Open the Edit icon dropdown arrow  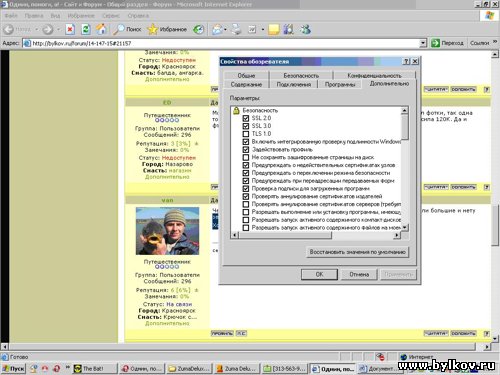[263, 29]
